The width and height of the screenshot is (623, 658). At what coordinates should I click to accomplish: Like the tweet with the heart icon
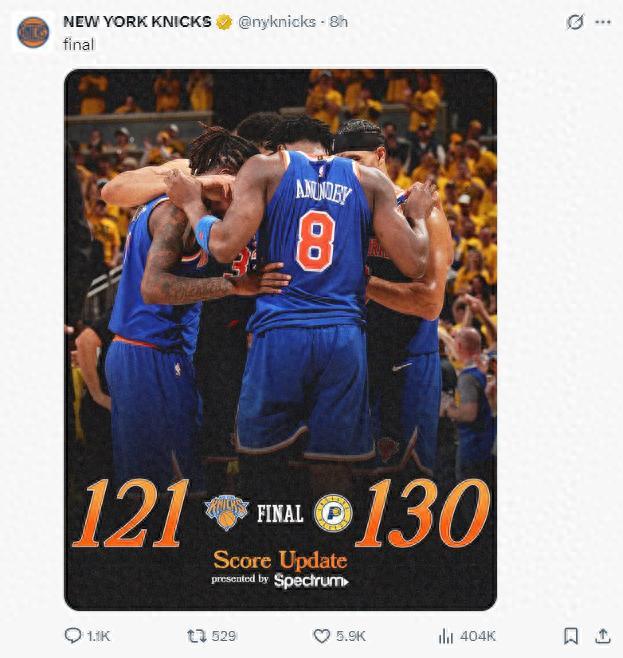tap(321, 635)
